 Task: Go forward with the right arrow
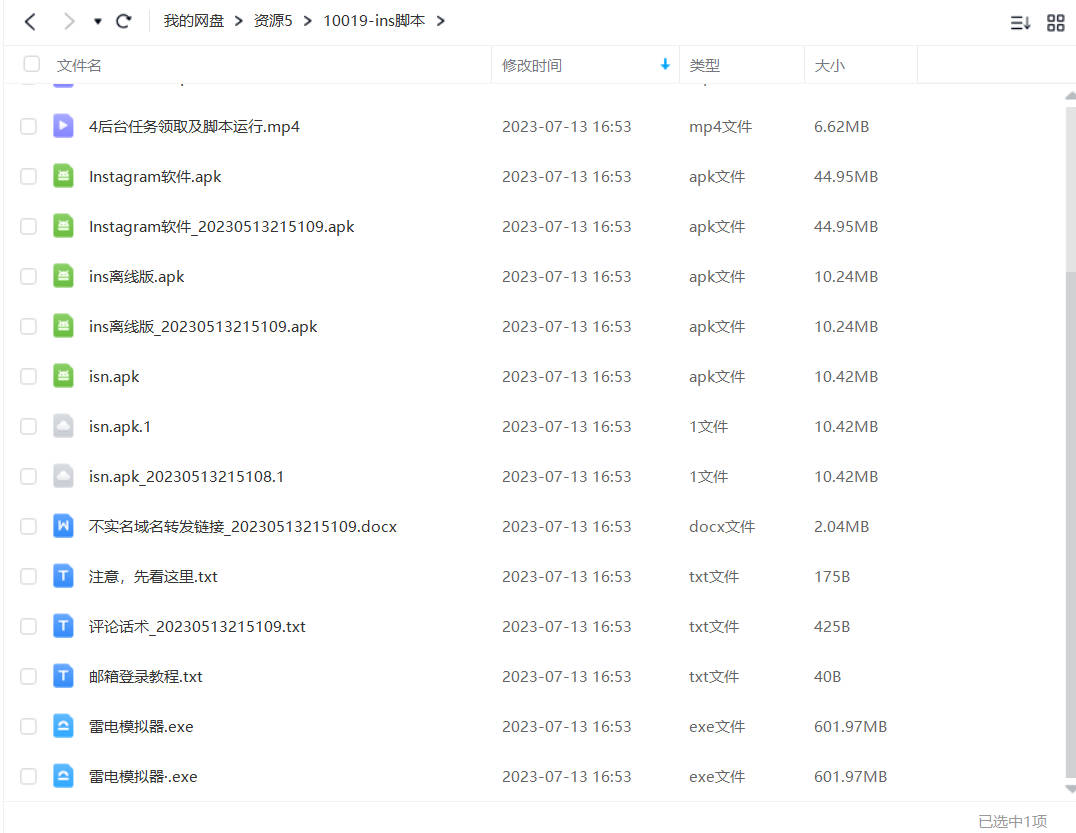[x=69, y=21]
